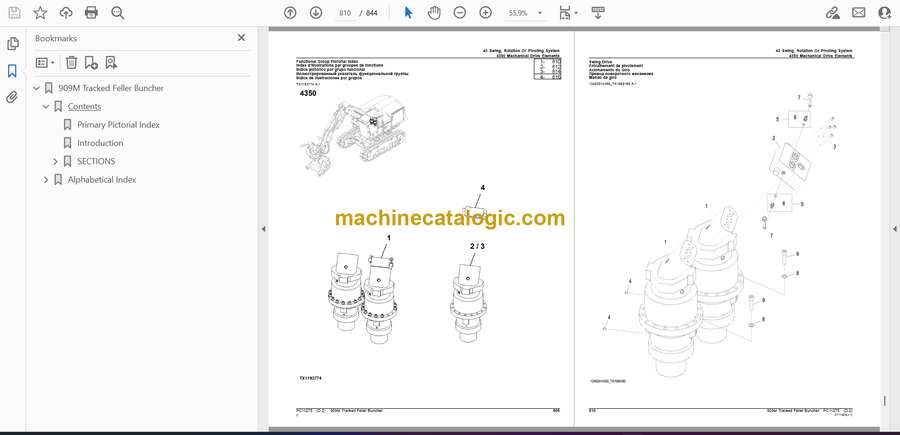
Task: Collapse the 909M Tracked Feller Buncher bookmark
Action: tap(37, 88)
